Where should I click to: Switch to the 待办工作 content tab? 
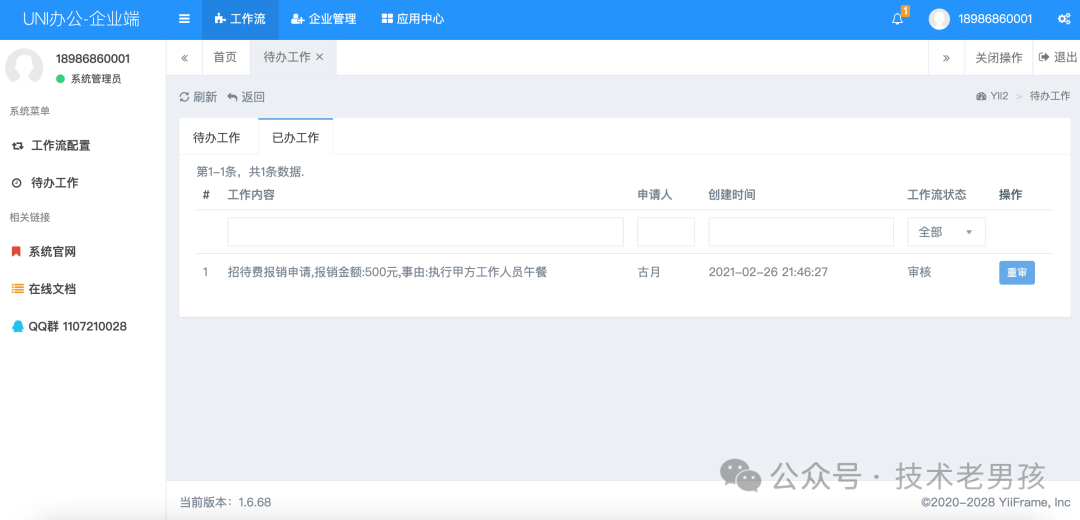(x=217, y=138)
